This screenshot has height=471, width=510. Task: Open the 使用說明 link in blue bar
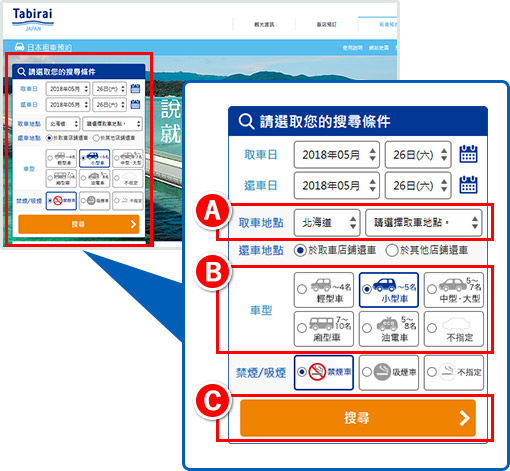(353, 48)
